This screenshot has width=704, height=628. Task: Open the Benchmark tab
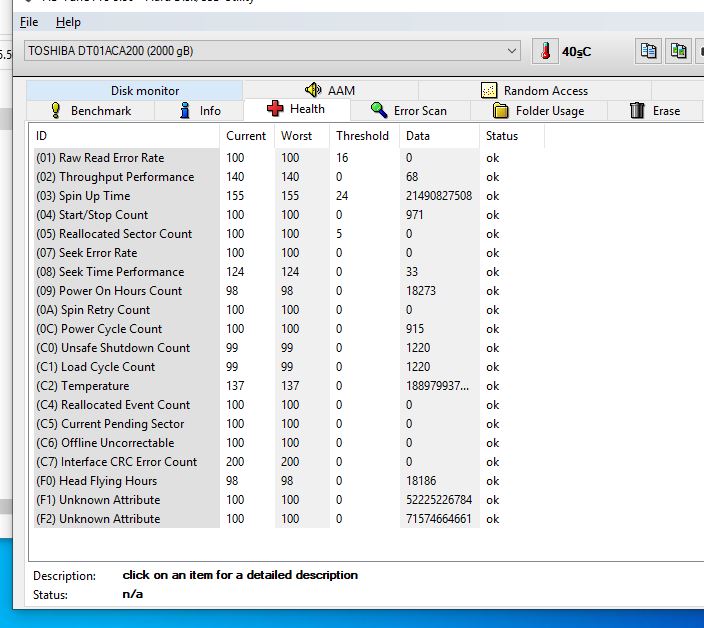[91, 111]
